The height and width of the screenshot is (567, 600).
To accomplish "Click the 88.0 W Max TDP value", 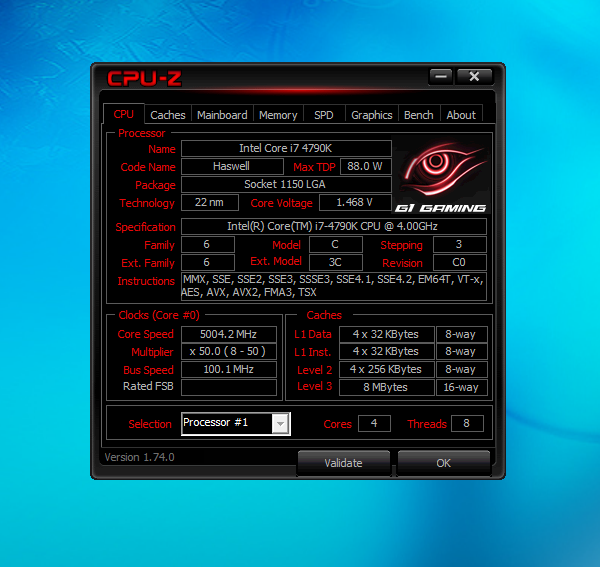I will (x=365, y=166).
